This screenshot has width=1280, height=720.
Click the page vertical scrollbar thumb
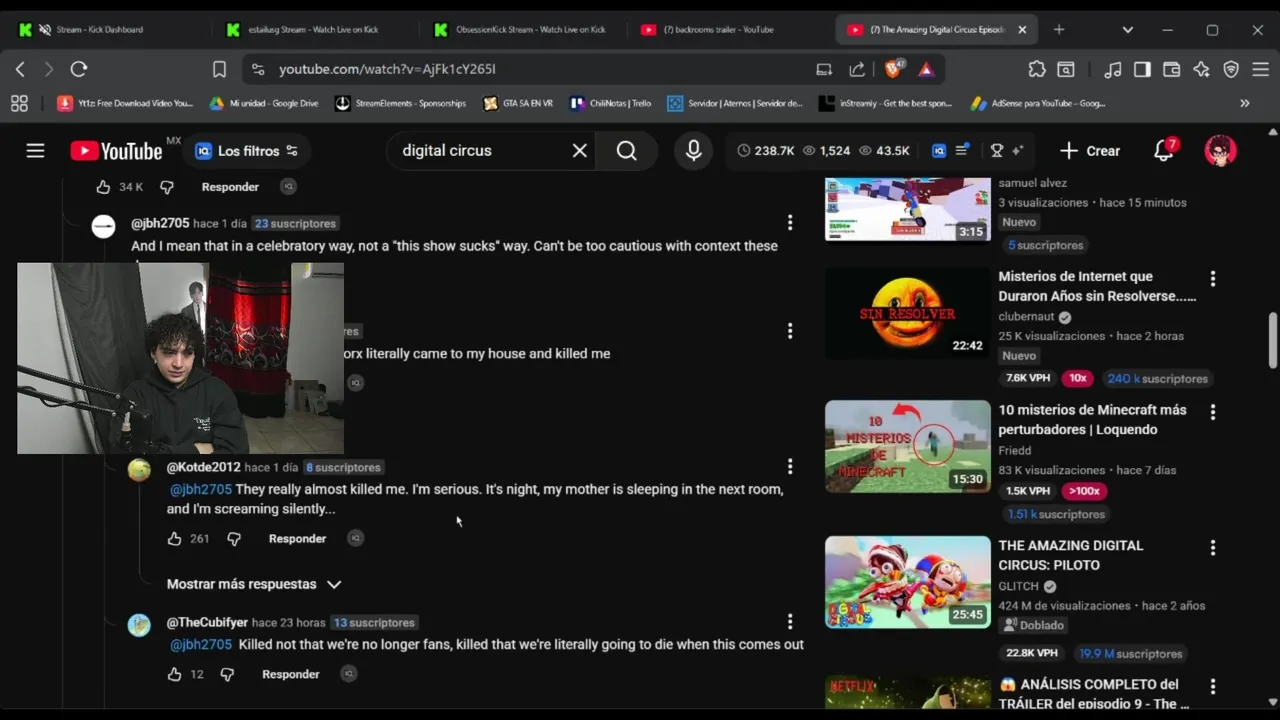[x=1272, y=342]
